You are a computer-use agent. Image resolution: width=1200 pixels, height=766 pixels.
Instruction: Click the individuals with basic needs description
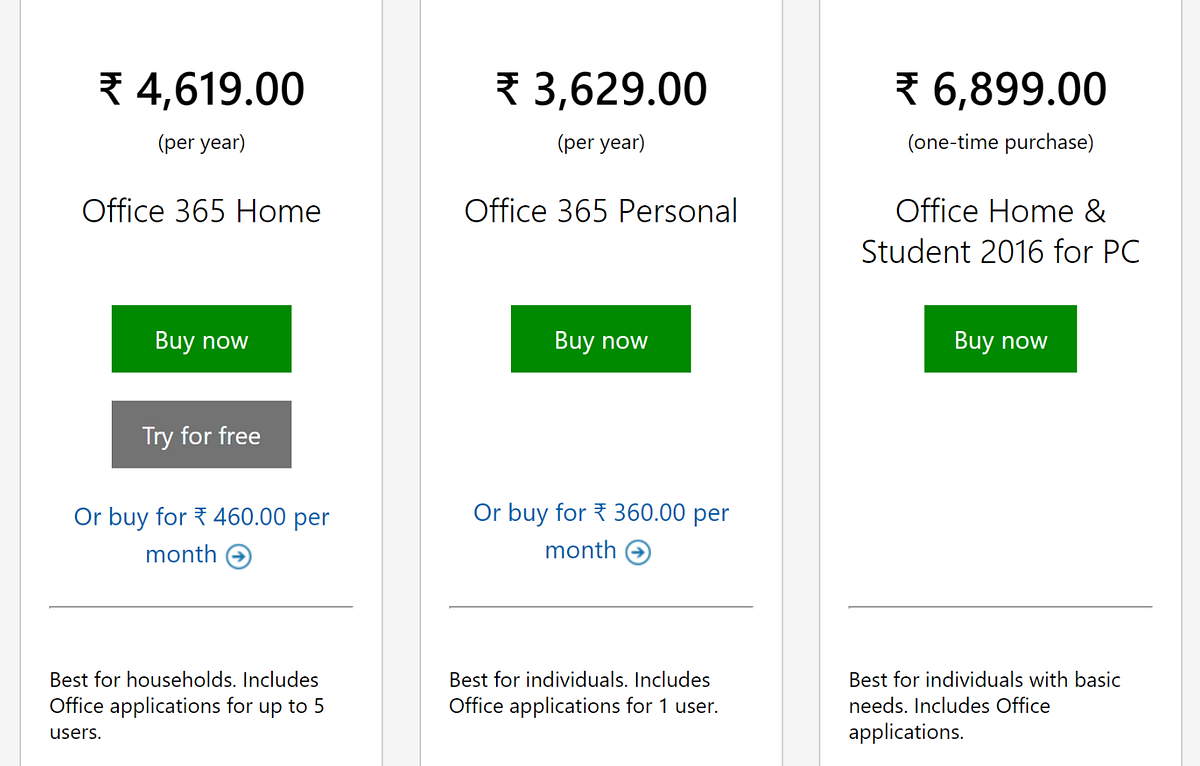[x=985, y=706]
